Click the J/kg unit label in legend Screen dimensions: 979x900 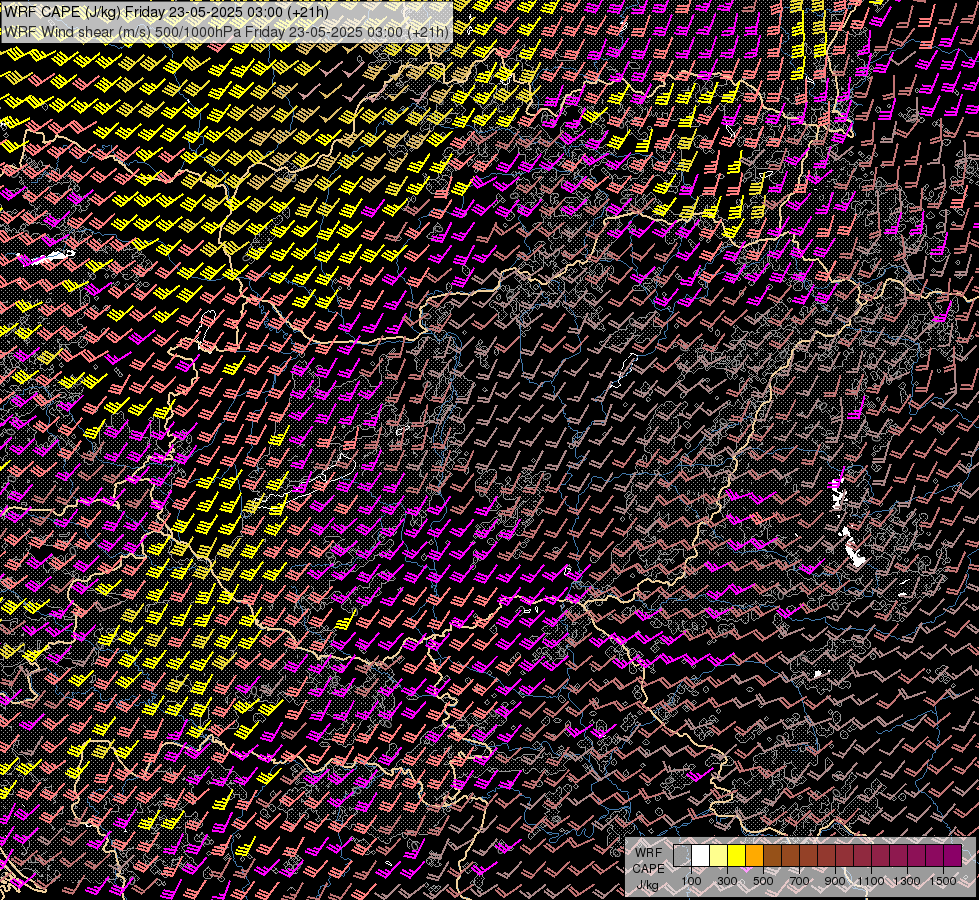[647, 885]
